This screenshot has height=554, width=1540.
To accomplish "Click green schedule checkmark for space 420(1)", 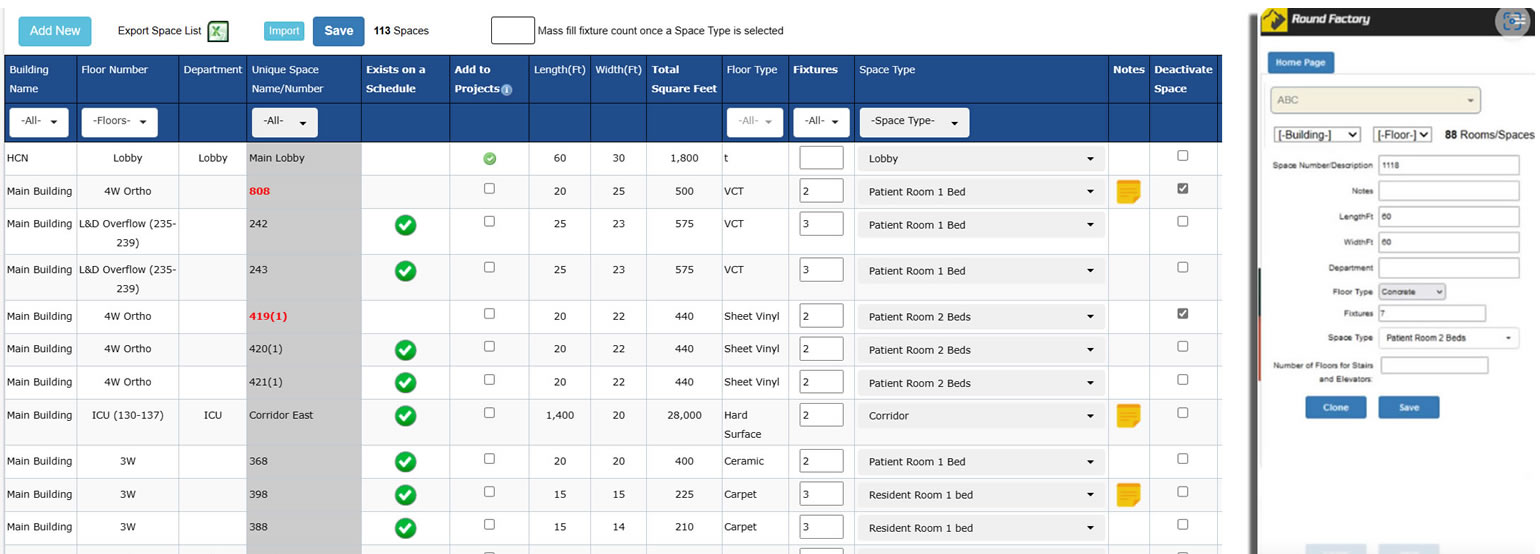I will click(x=405, y=350).
